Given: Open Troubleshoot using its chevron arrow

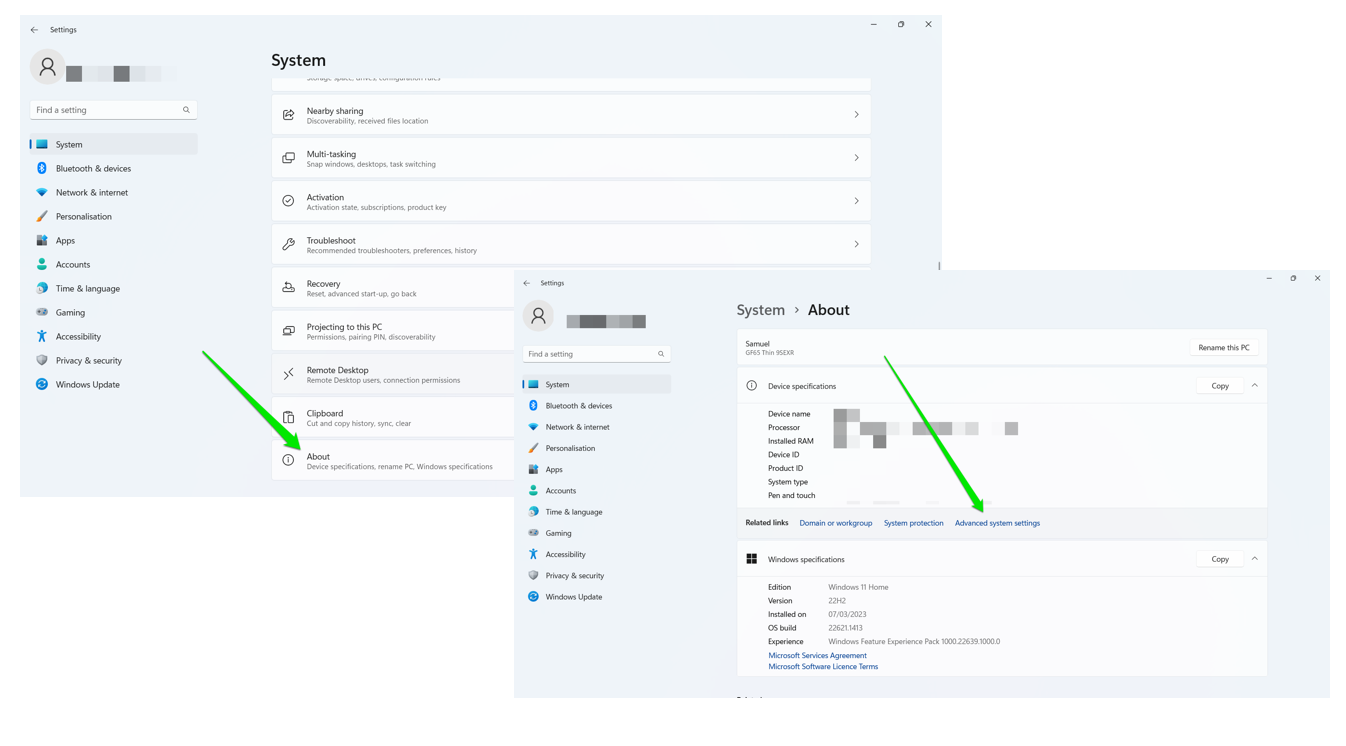Looking at the screenshot, I should [x=856, y=244].
